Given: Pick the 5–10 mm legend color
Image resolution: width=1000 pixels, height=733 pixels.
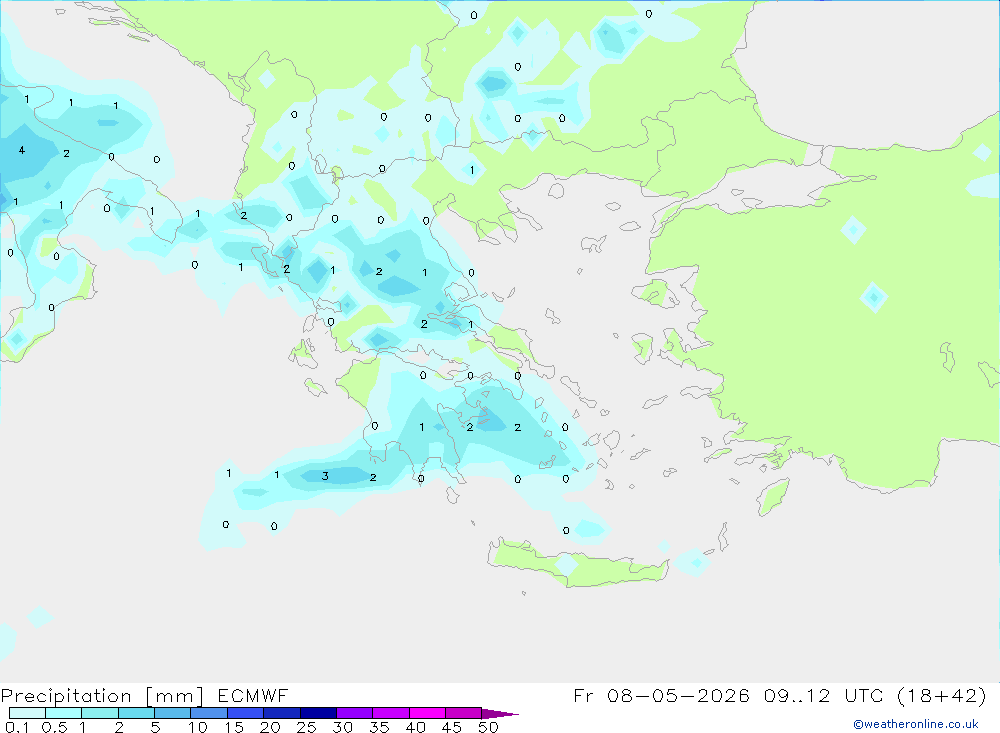Looking at the screenshot, I should 173,713.
